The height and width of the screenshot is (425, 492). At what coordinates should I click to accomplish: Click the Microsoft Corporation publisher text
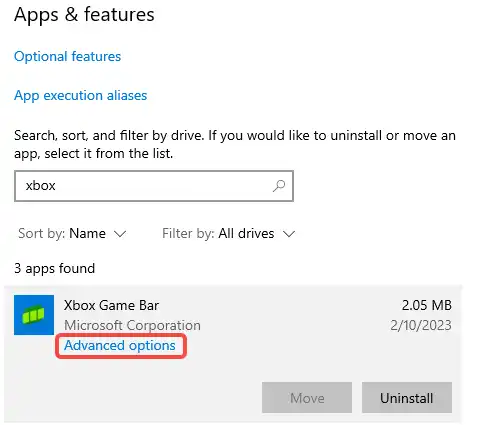coord(132,325)
